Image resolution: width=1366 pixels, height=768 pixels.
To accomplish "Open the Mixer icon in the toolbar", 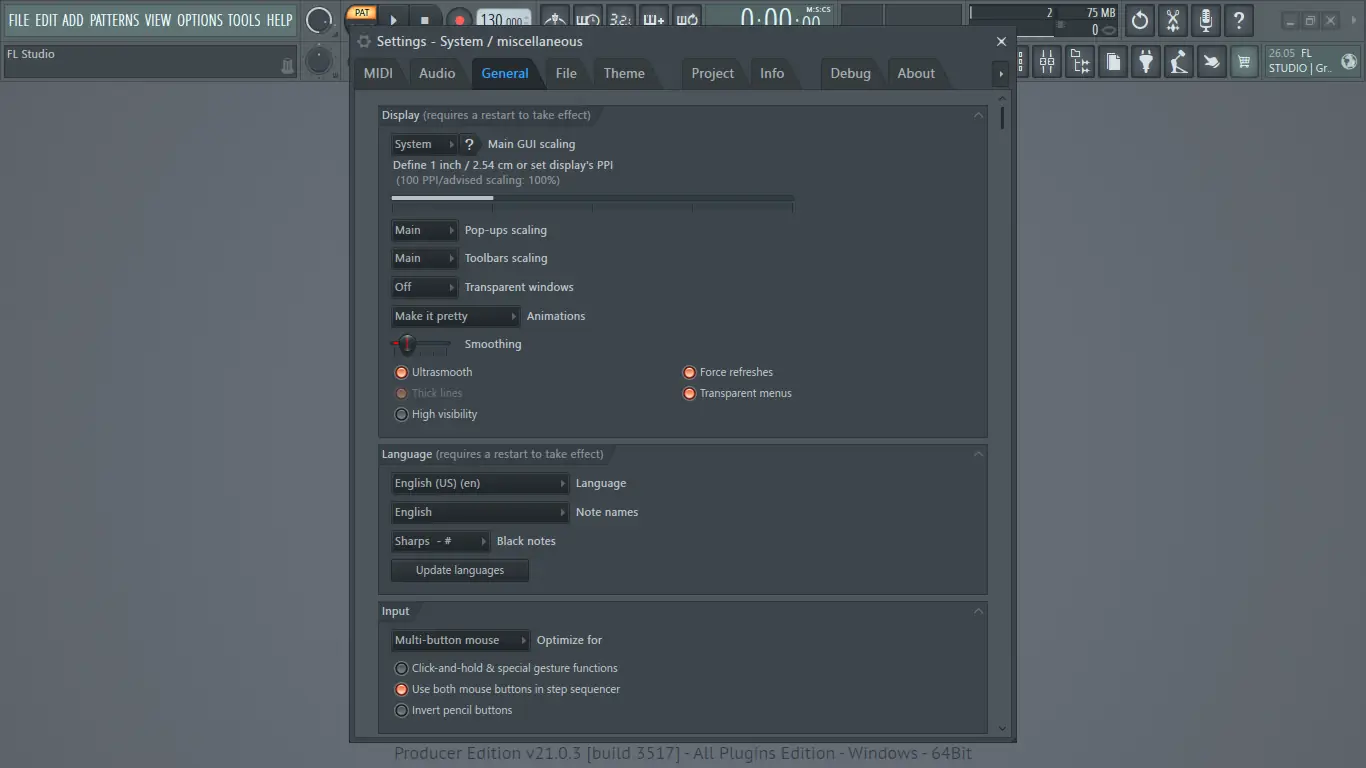I will pos(1046,61).
